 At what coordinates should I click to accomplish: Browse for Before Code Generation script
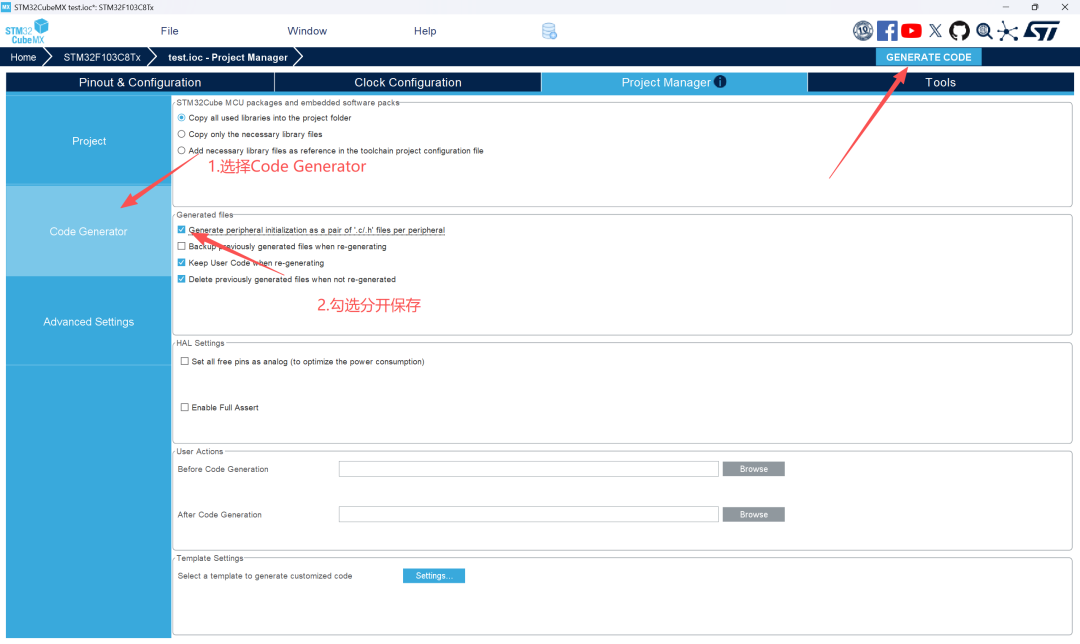pyautogui.click(x=754, y=469)
